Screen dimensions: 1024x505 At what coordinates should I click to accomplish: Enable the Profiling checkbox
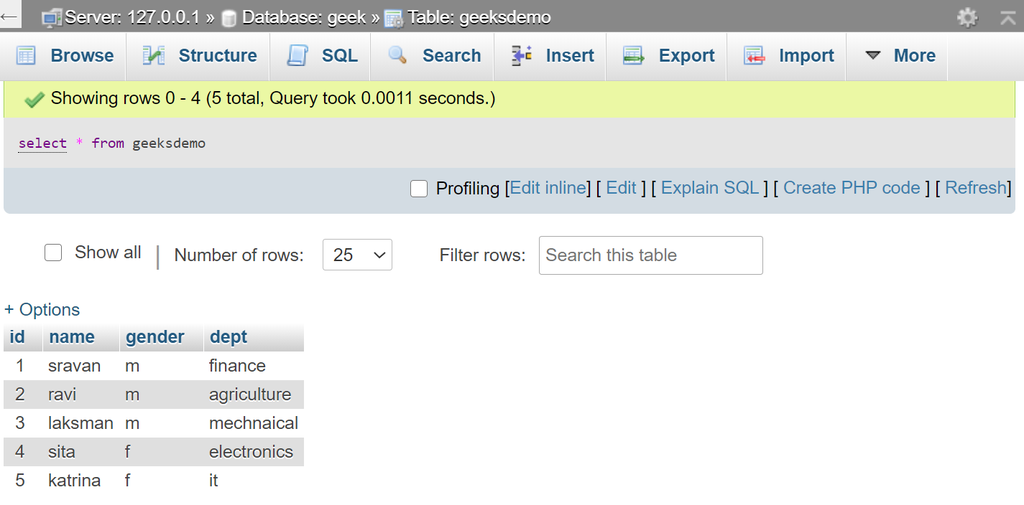coord(419,188)
